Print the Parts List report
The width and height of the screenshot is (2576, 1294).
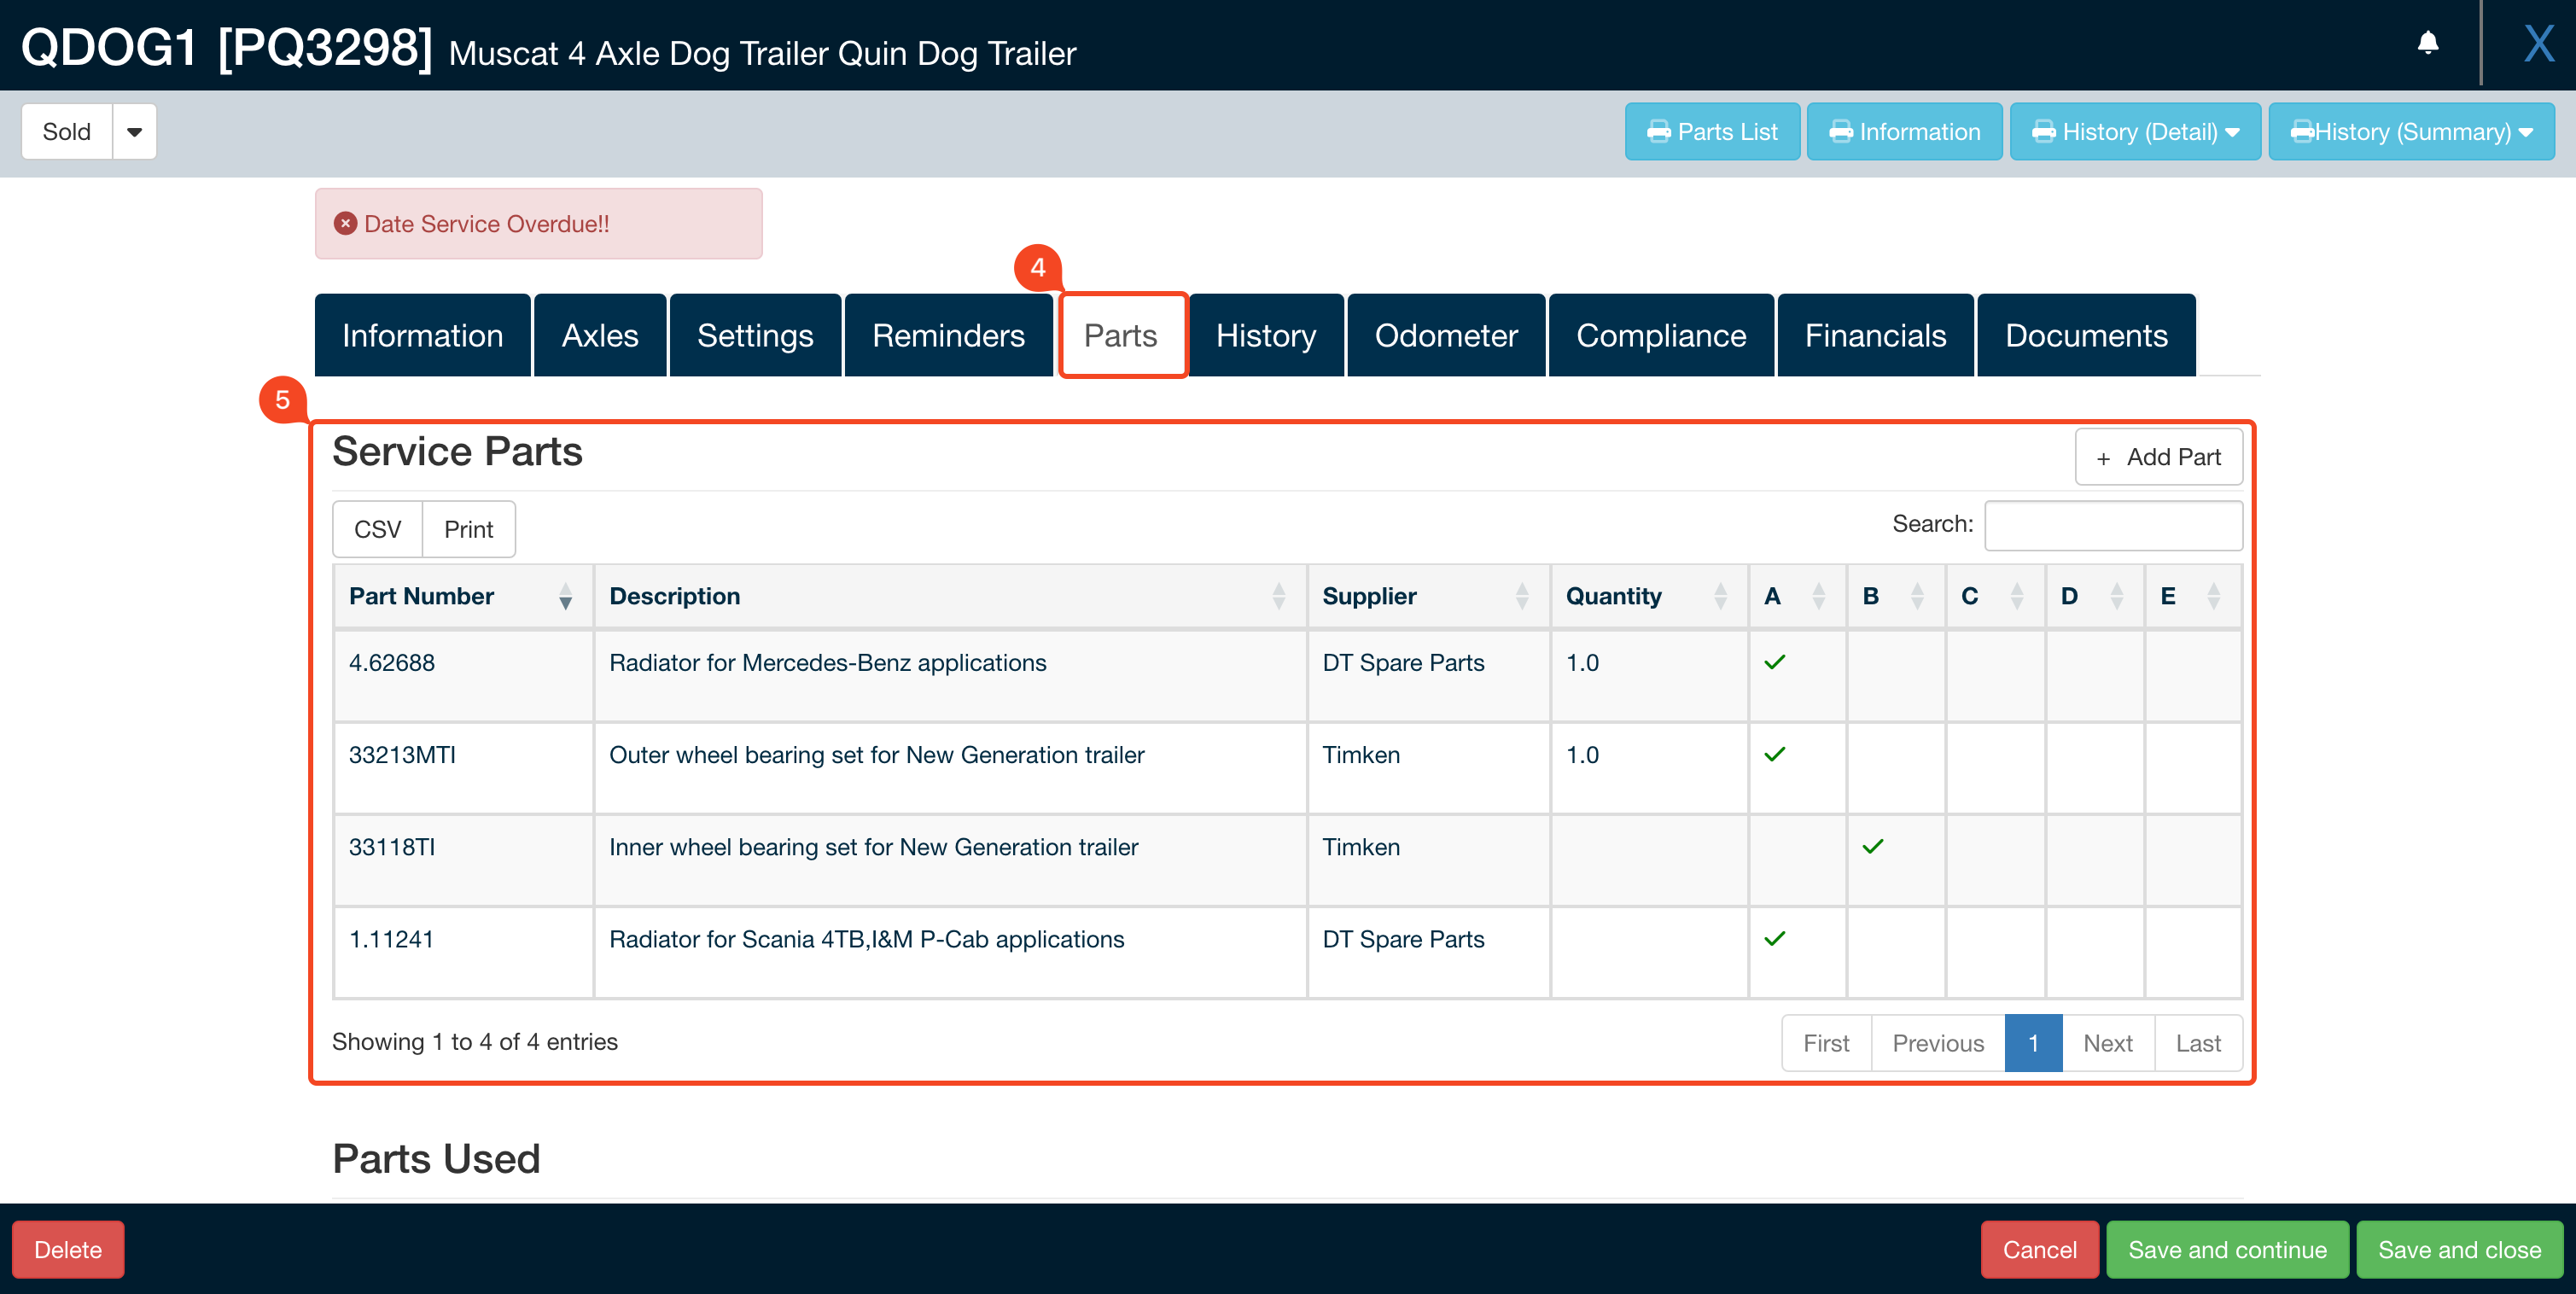tap(1712, 131)
